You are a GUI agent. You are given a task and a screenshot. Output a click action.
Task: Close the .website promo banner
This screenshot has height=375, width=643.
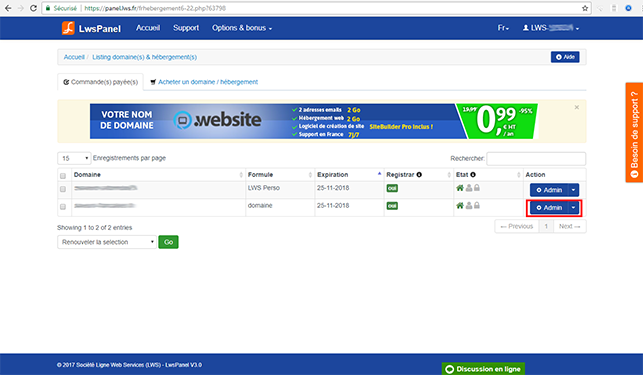[577, 107]
